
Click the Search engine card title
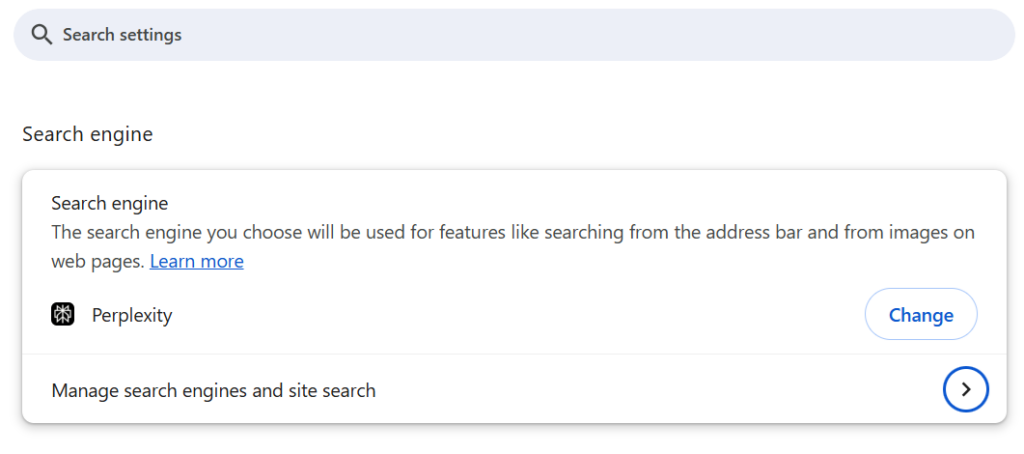tap(110, 203)
